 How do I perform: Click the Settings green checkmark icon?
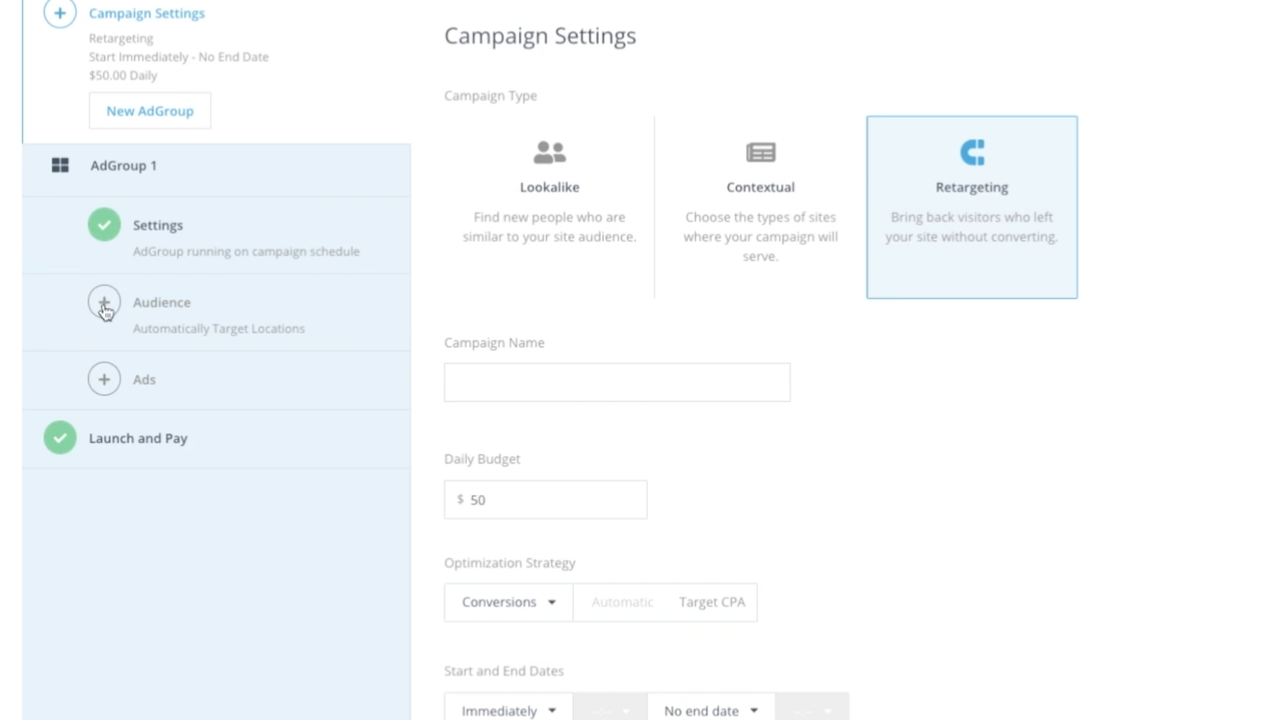[x=104, y=225]
